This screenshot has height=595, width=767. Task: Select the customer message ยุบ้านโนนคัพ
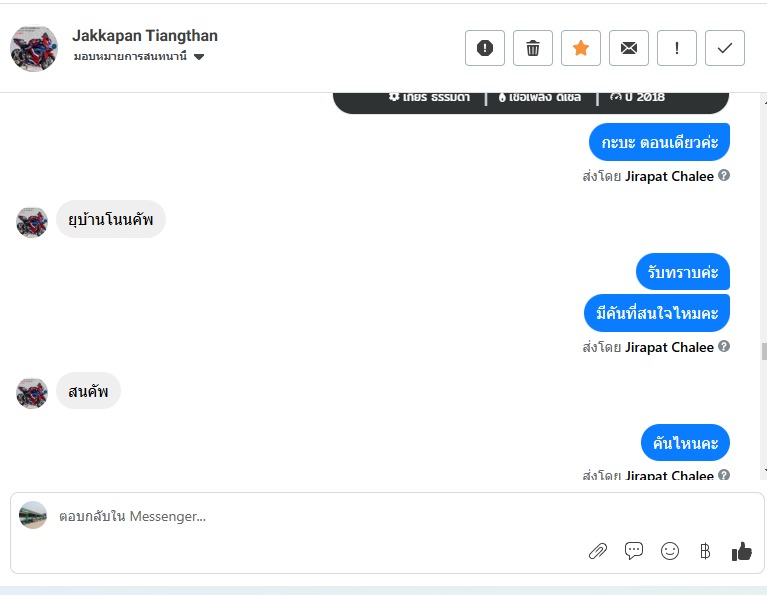pyautogui.click(x=111, y=219)
